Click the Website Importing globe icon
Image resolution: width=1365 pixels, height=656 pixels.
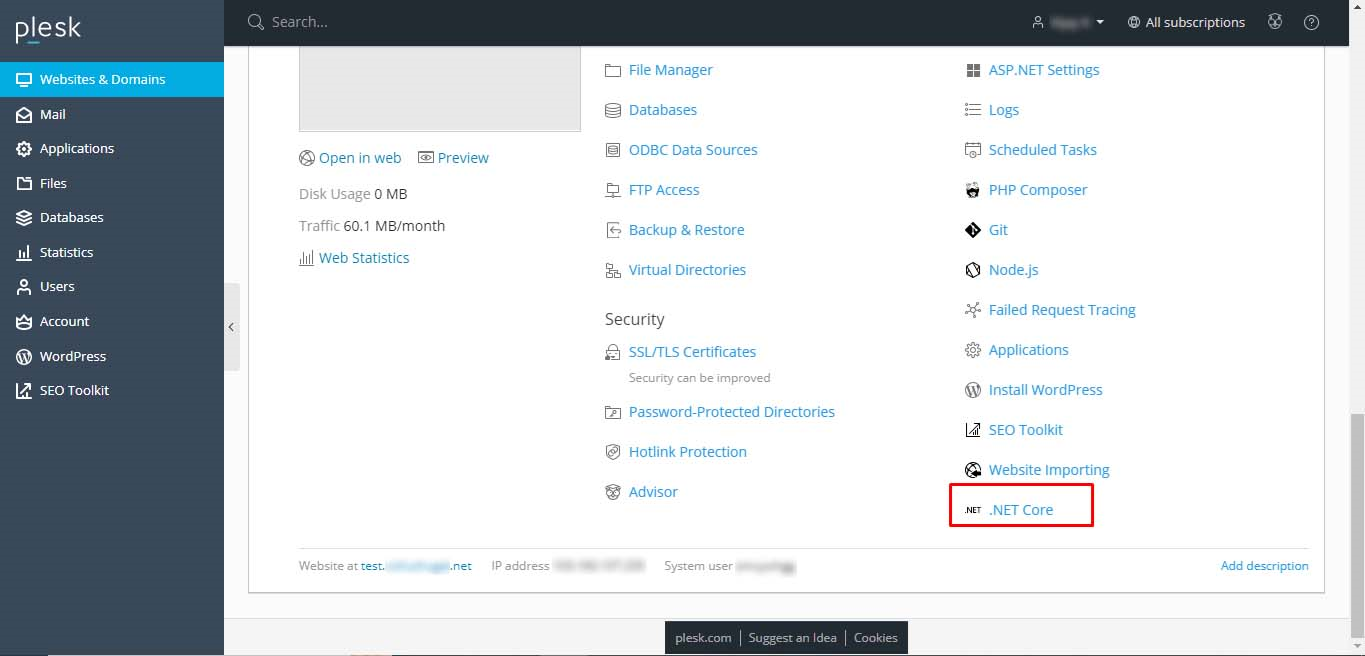pyautogui.click(x=972, y=470)
